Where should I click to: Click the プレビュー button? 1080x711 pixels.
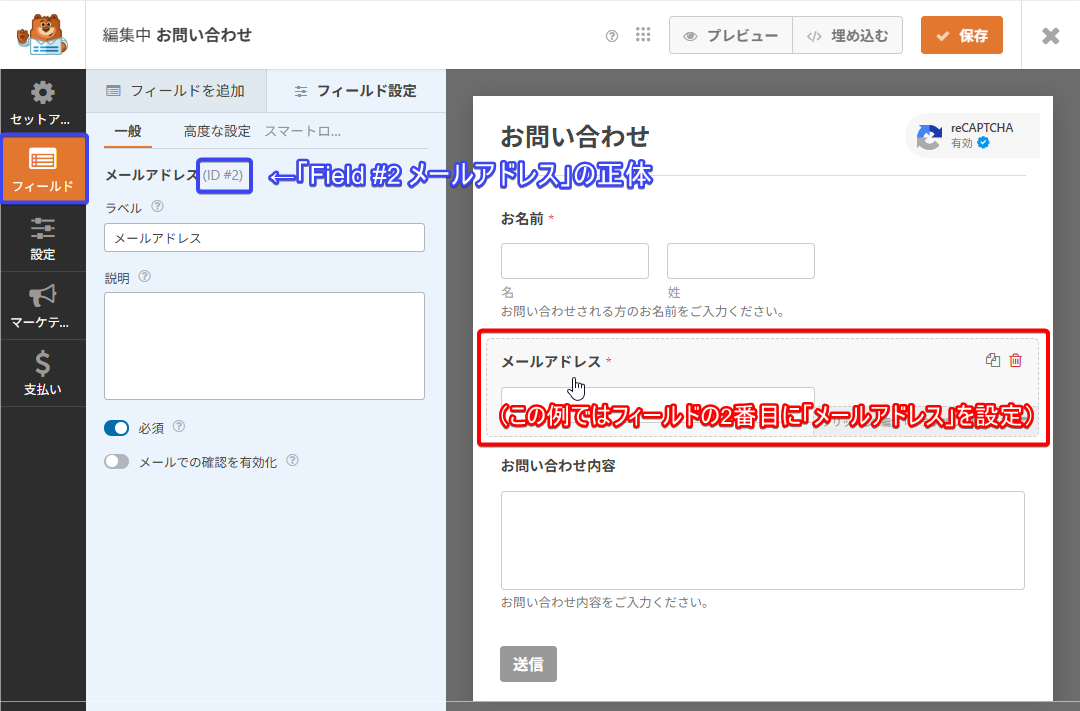pos(731,36)
